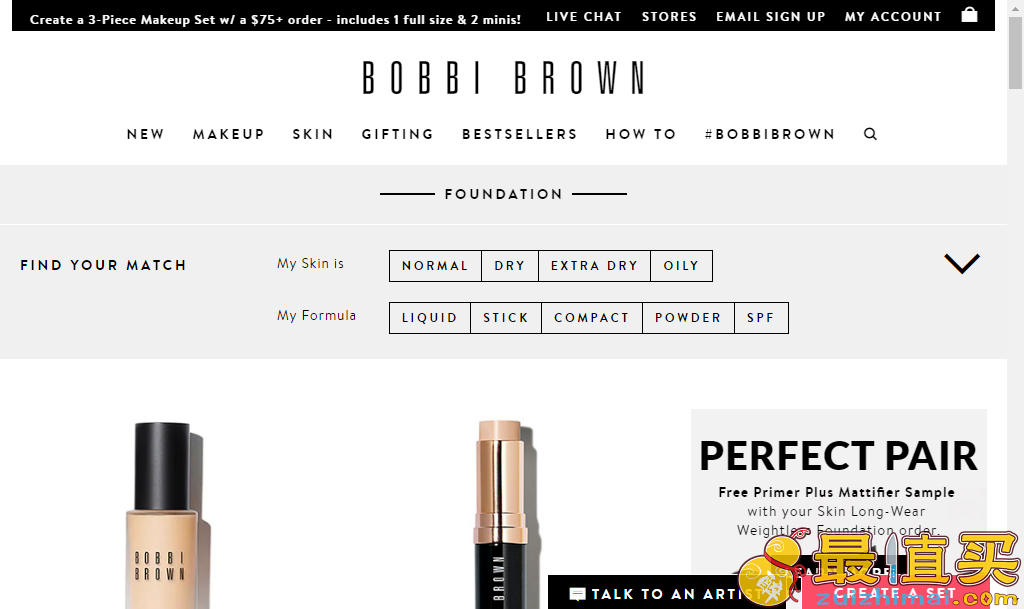
Task: Click Talk to an Artist button
Action: [666, 593]
